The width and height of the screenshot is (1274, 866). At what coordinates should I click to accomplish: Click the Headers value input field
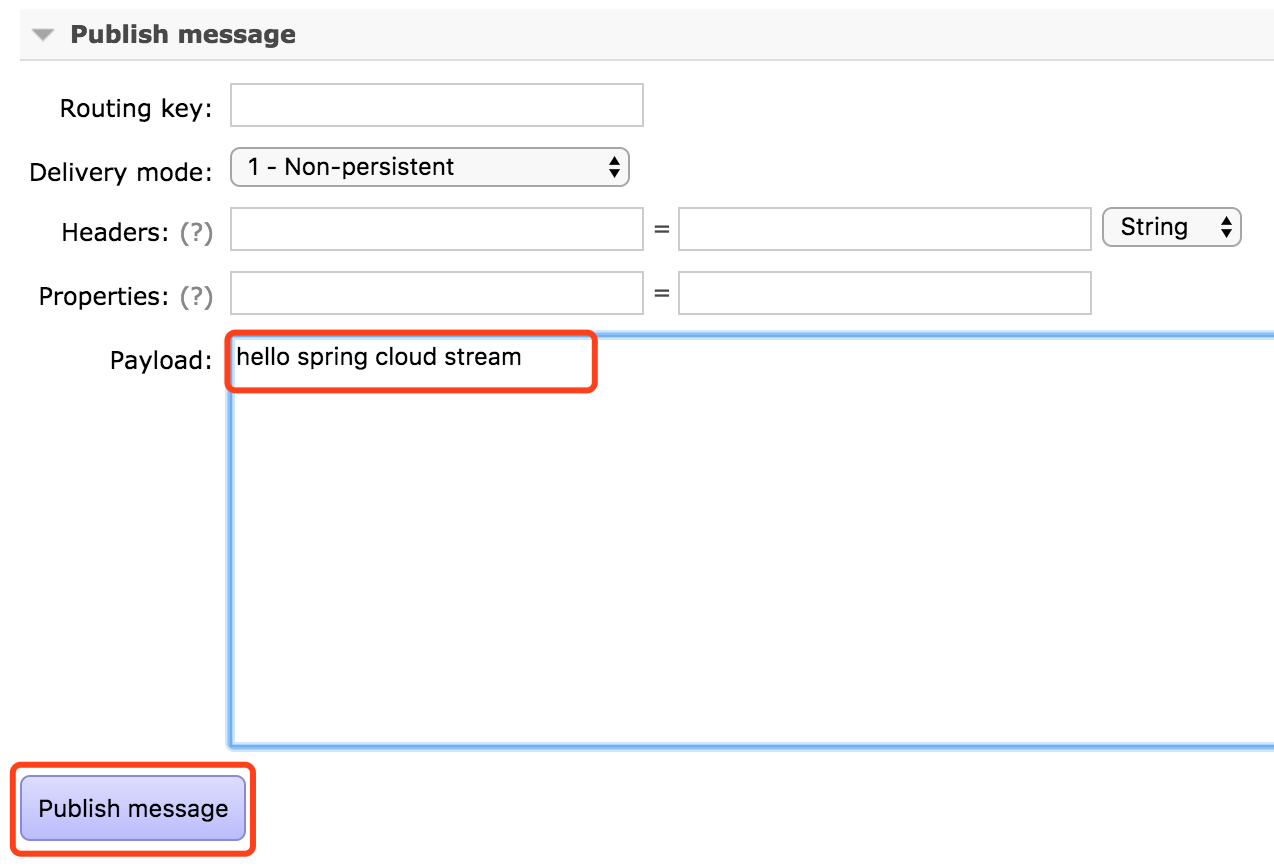[885, 229]
